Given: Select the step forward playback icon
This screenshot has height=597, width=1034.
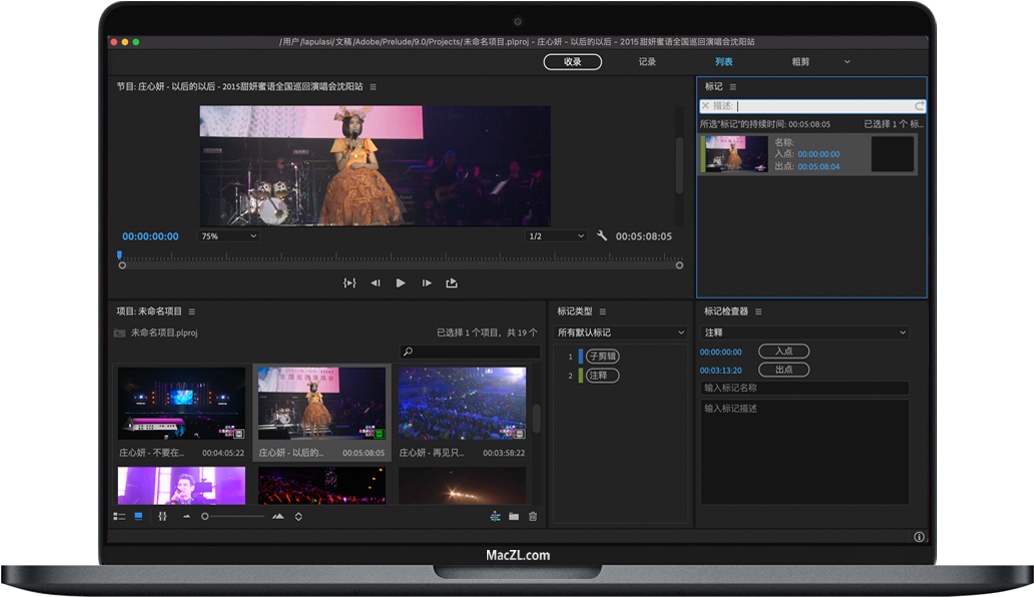Looking at the screenshot, I should (x=427, y=283).
